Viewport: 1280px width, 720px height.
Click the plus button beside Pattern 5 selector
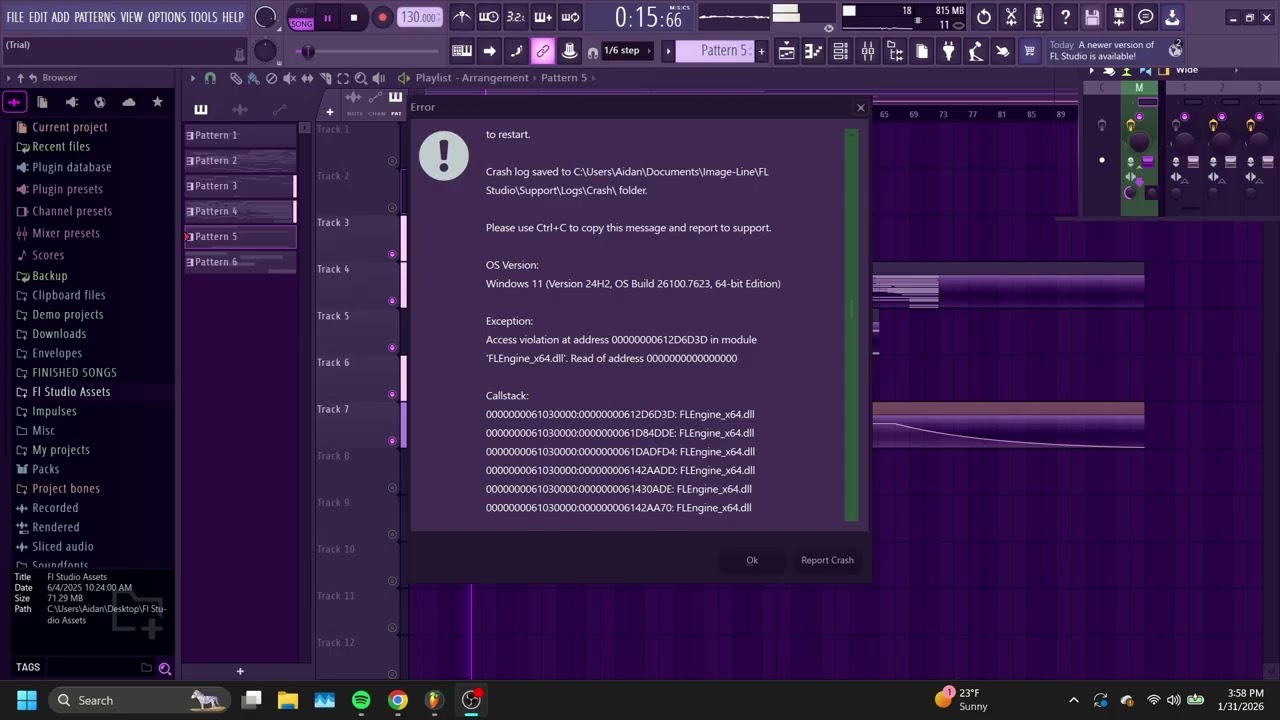[761, 51]
